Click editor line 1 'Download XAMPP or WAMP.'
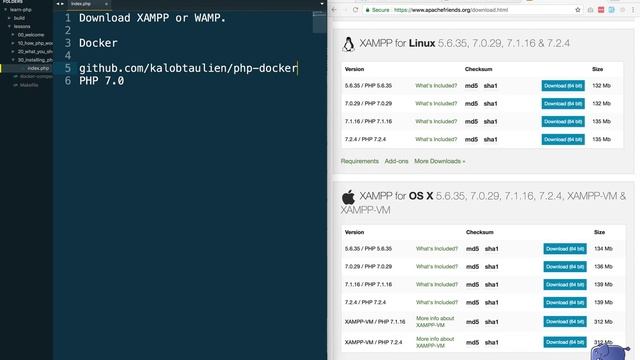Viewport: 640px width, 360px height. [x=152, y=18]
